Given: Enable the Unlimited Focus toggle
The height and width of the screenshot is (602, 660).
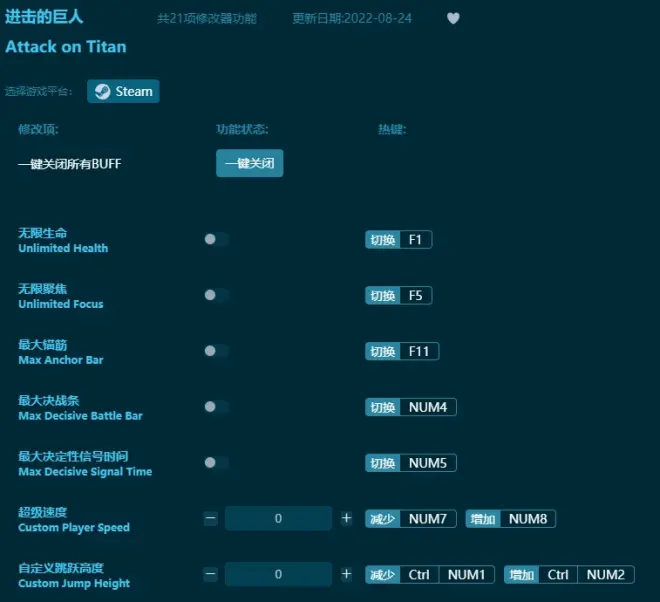Looking at the screenshot, I should (216, 296).
